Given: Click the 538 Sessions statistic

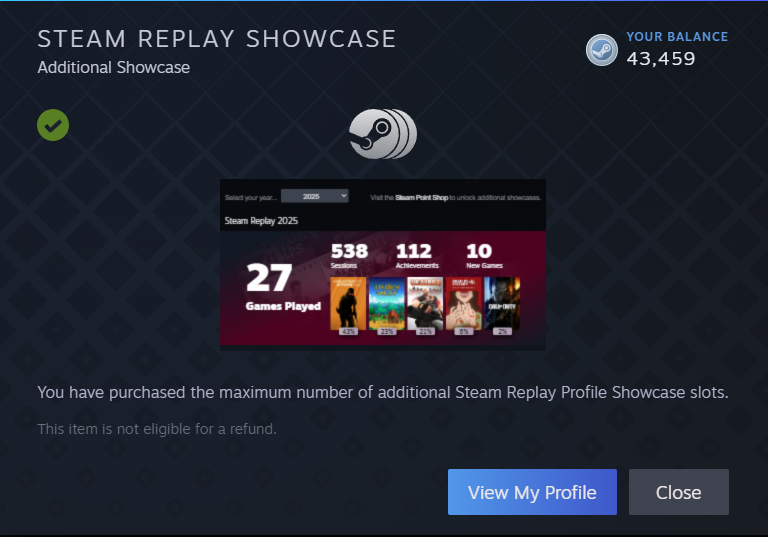Looking at the screenshot, I should (x=349, y=256).
